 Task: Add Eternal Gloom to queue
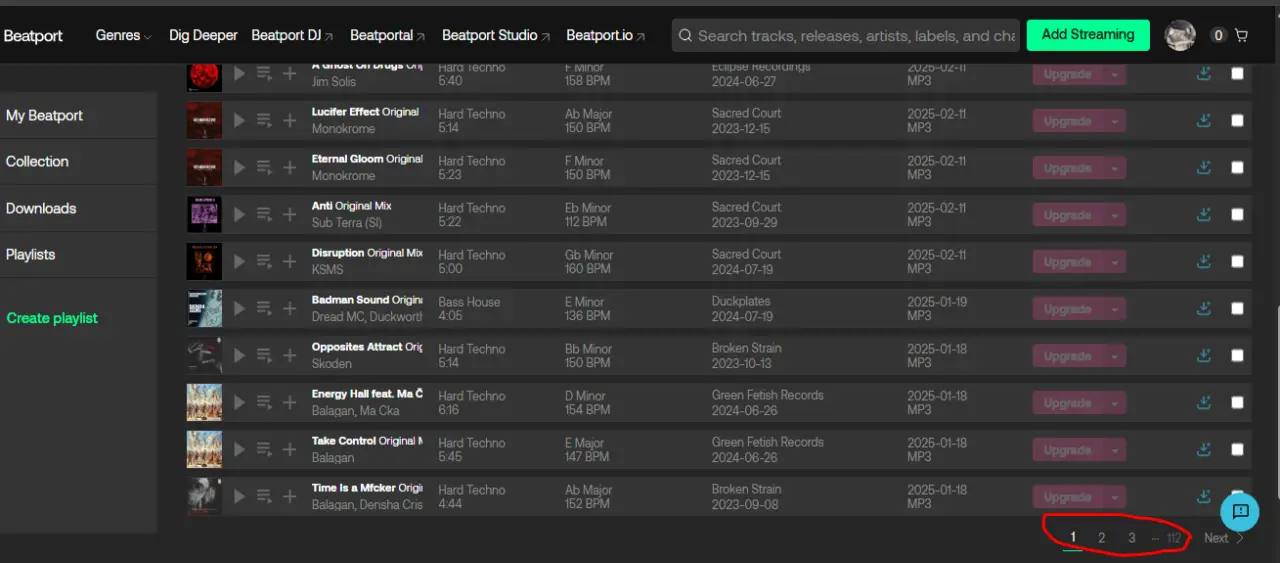pyautogui.click(x=264, y=167)
